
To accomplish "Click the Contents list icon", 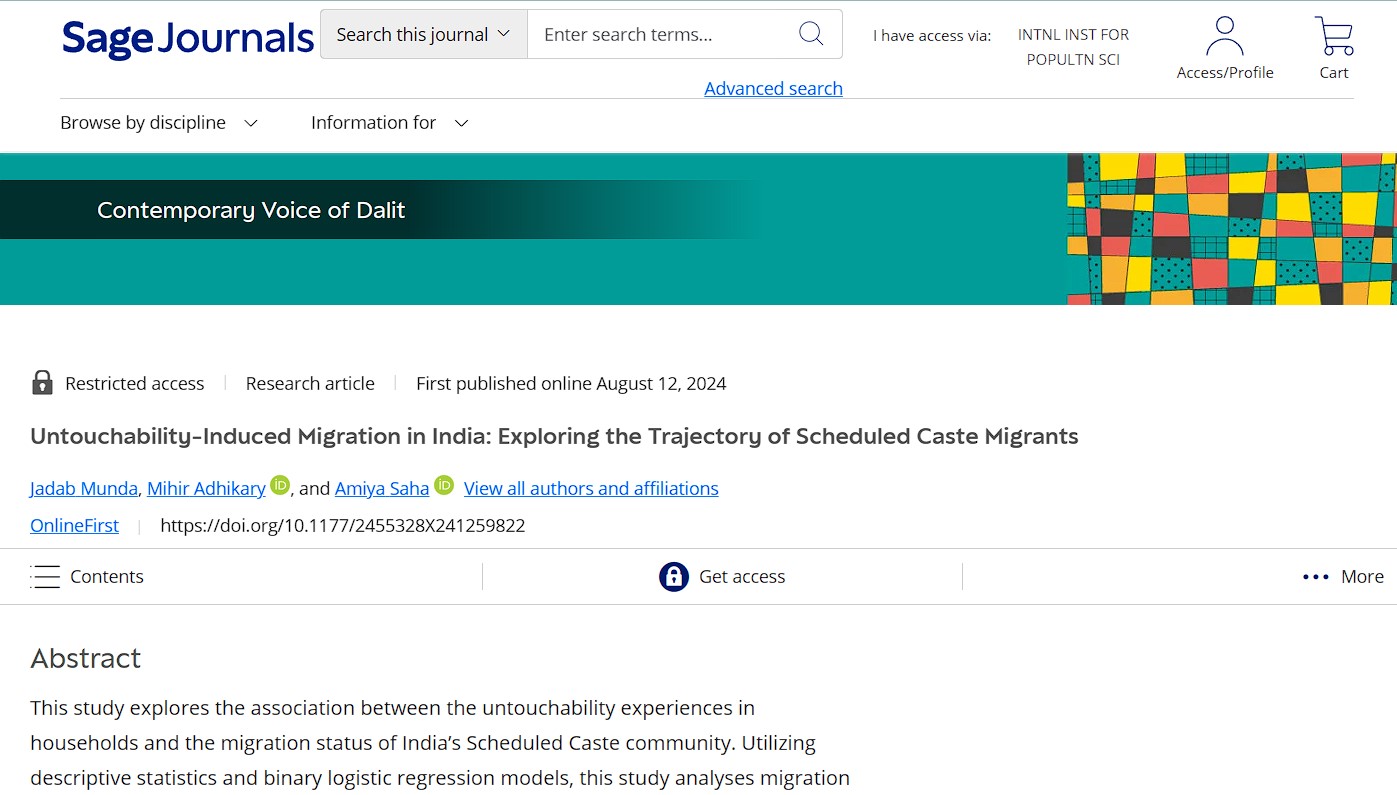I will point(46,576).
